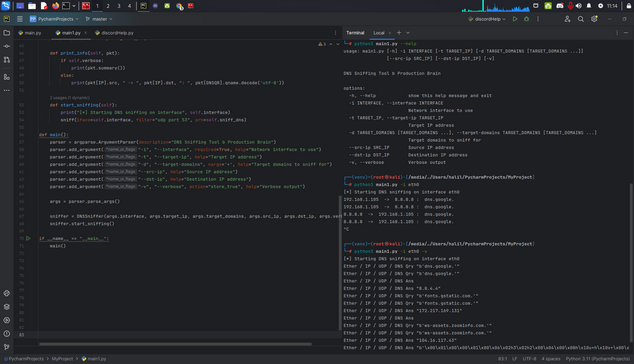Click the editor vertical scrollbar
The width and height of the screenshot is (634, 364).
click(x=340, y=263)
